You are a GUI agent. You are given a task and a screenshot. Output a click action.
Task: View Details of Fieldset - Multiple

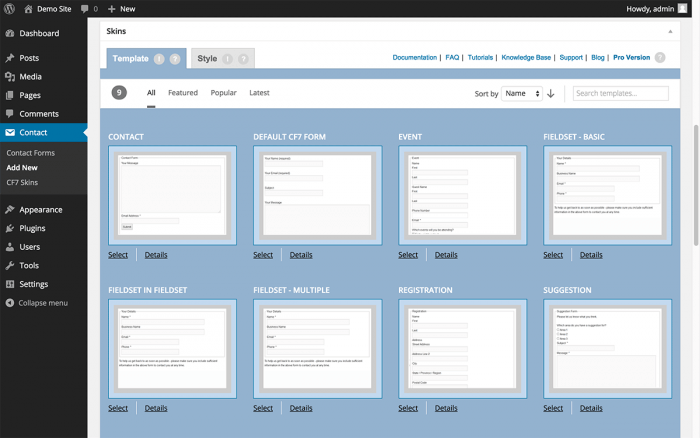pos(301,408)
